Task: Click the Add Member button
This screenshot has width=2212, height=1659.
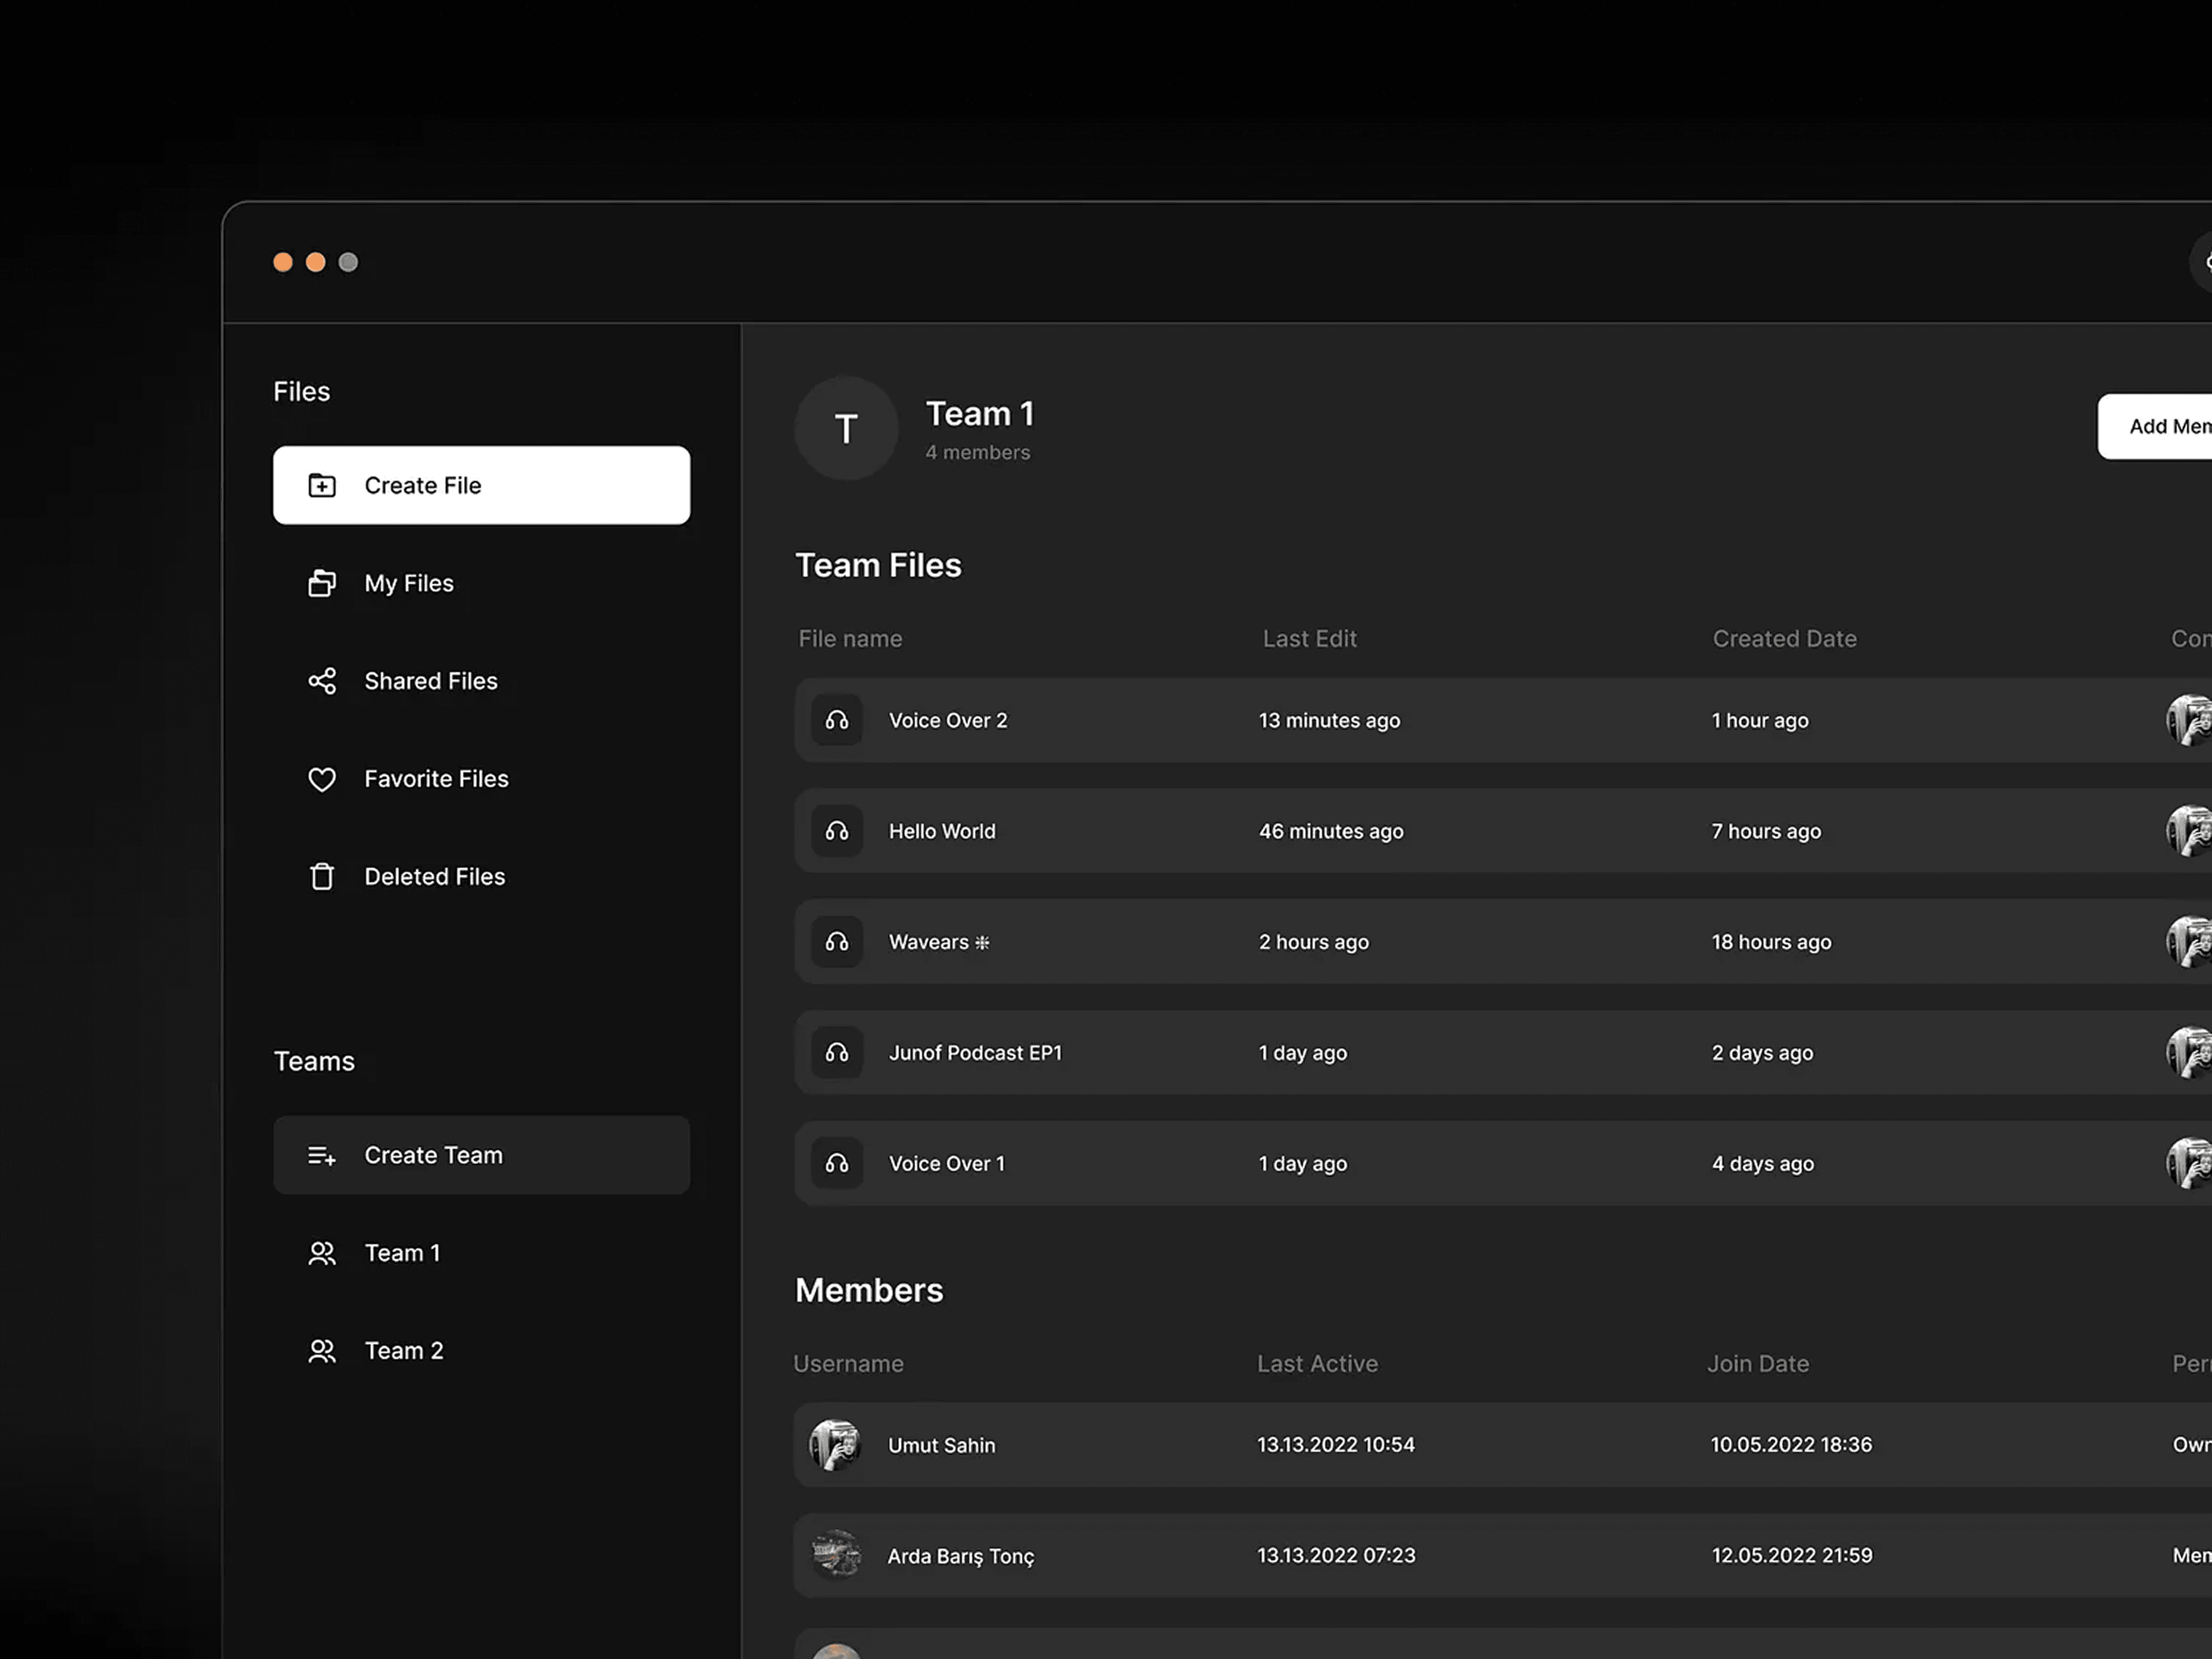Action: point(2156,427)
